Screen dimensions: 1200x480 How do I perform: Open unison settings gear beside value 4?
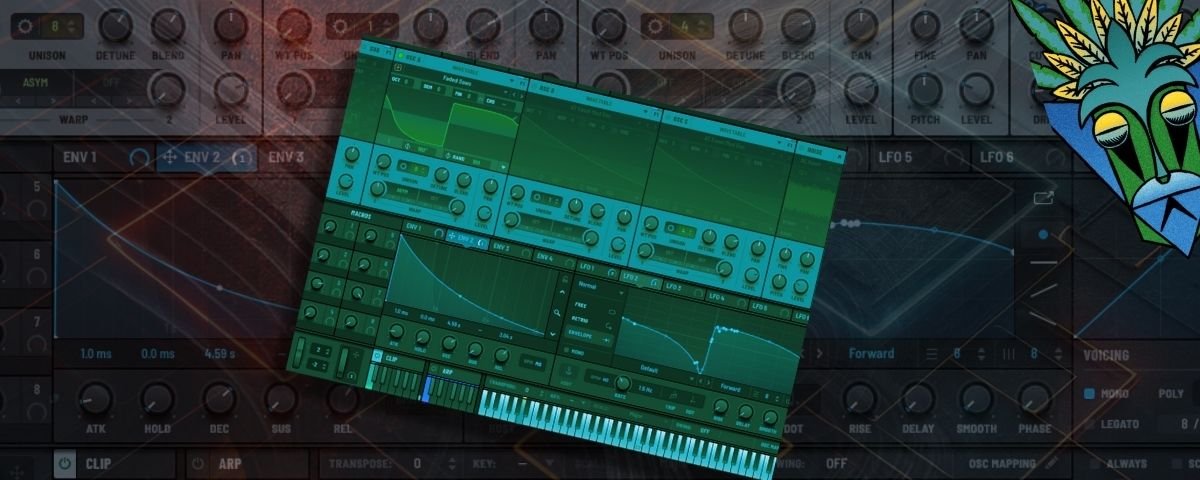click(x=657, y=24)
